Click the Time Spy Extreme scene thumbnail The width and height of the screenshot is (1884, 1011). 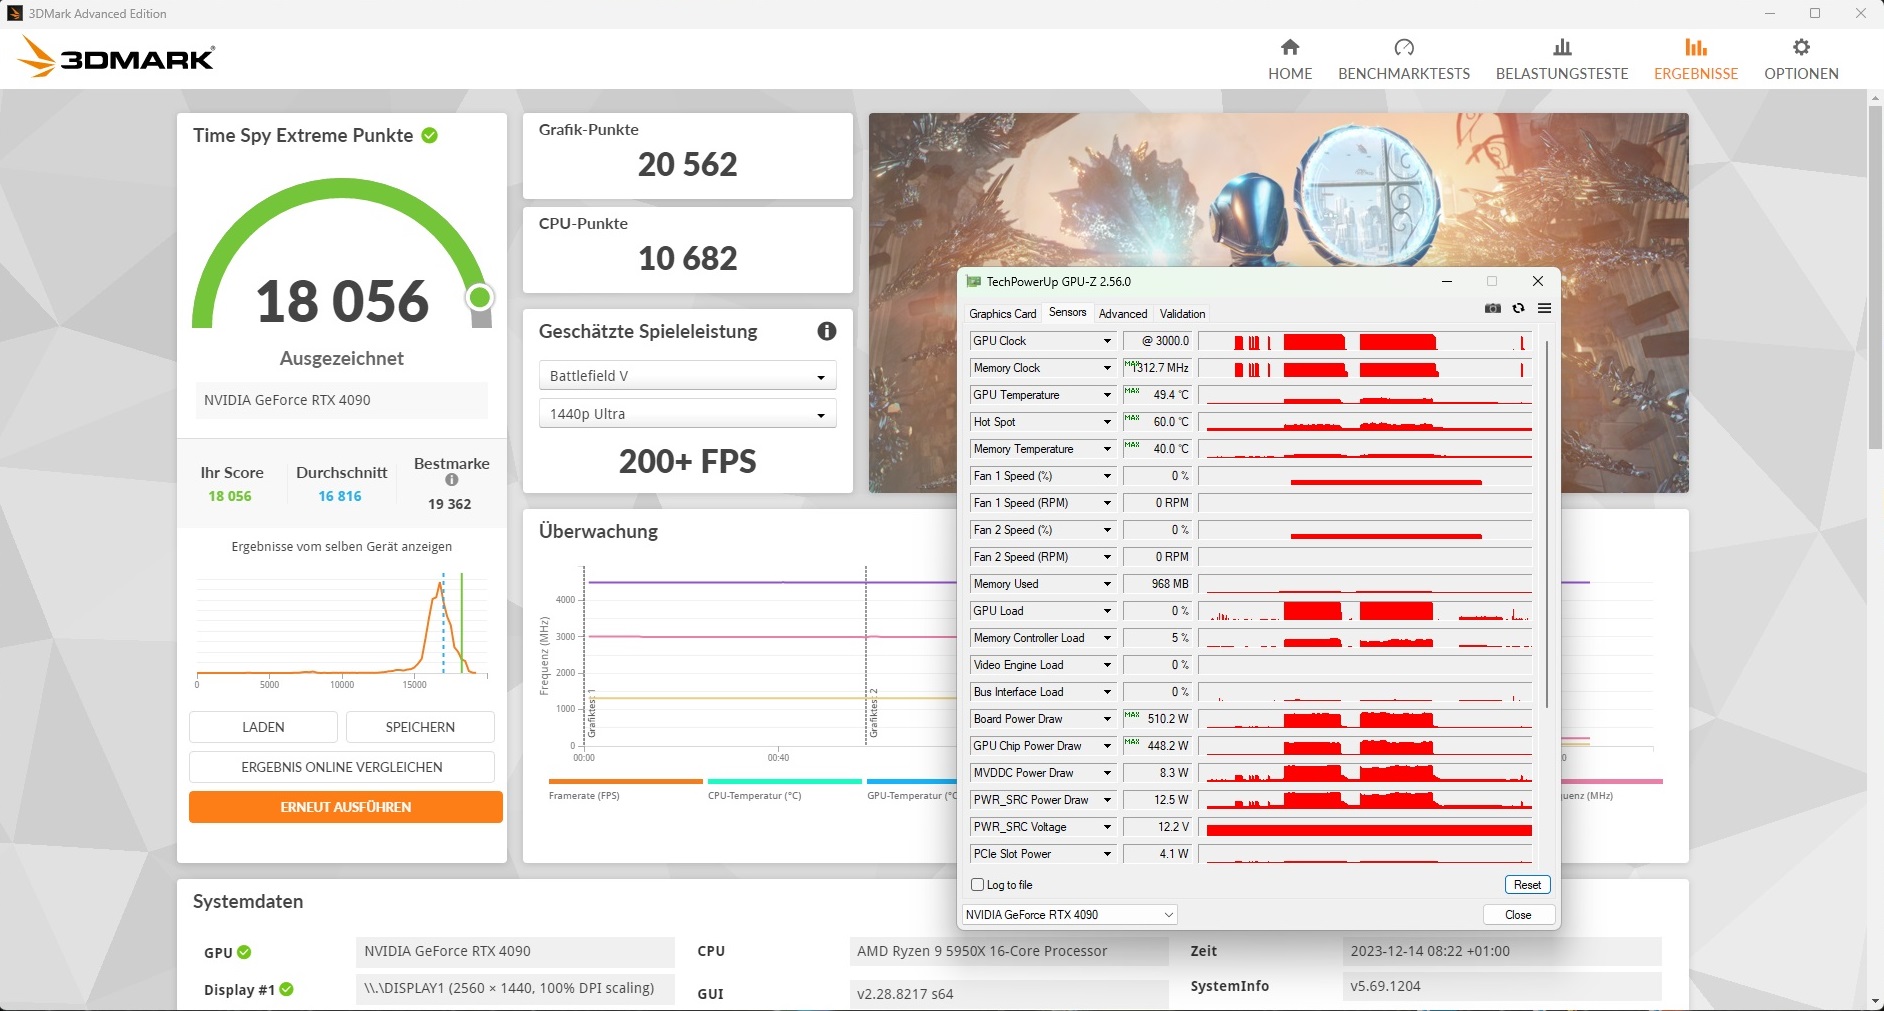(1278, 303)
